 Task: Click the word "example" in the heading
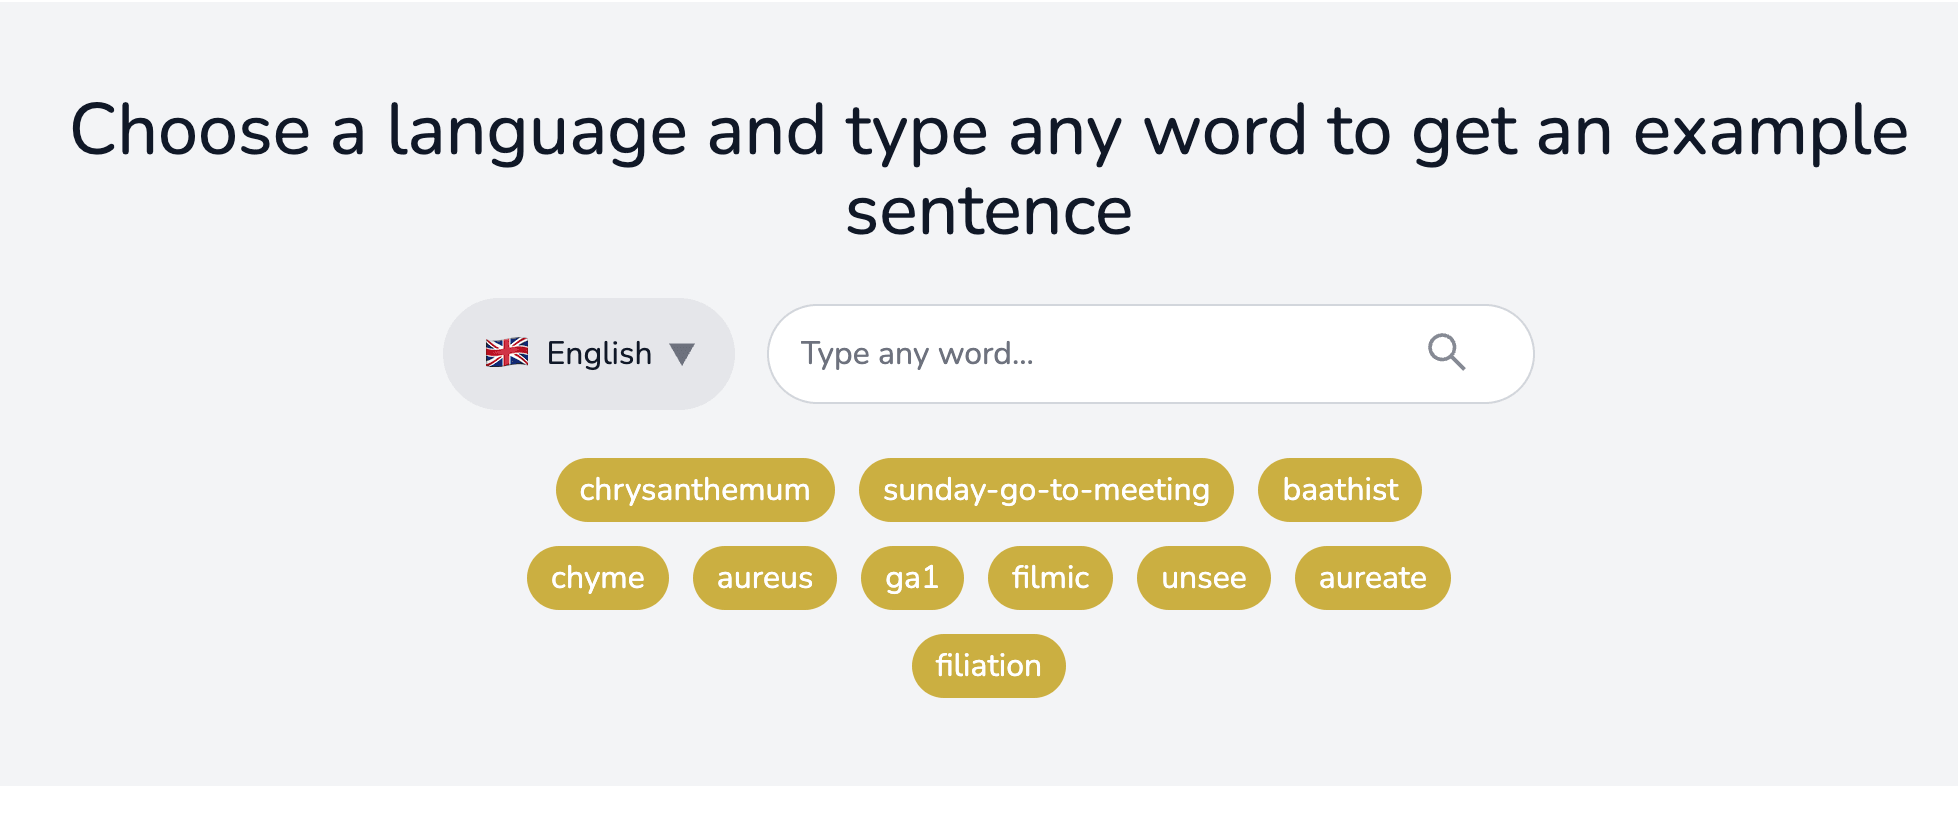[1770, 132]
